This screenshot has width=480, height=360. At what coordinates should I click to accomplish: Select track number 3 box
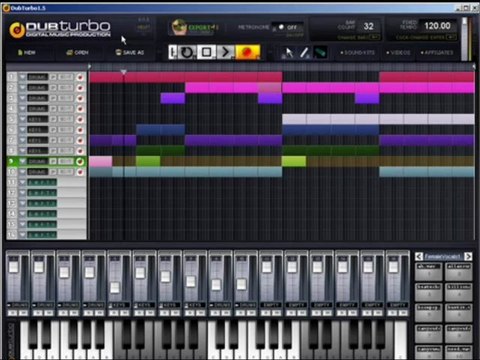12,98
